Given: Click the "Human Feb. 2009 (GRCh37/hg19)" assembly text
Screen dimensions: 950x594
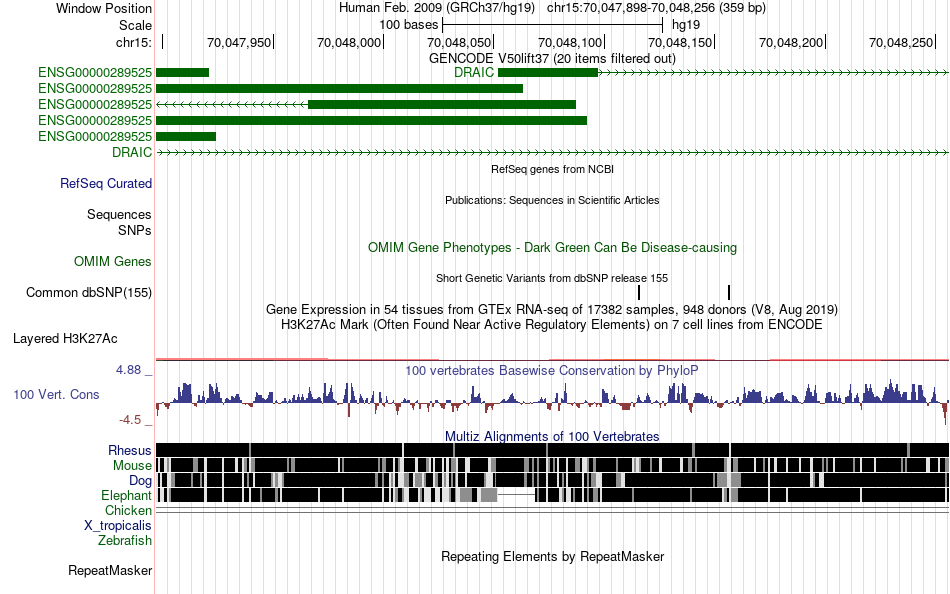Looking at the screenshot, I should point(437,8).
